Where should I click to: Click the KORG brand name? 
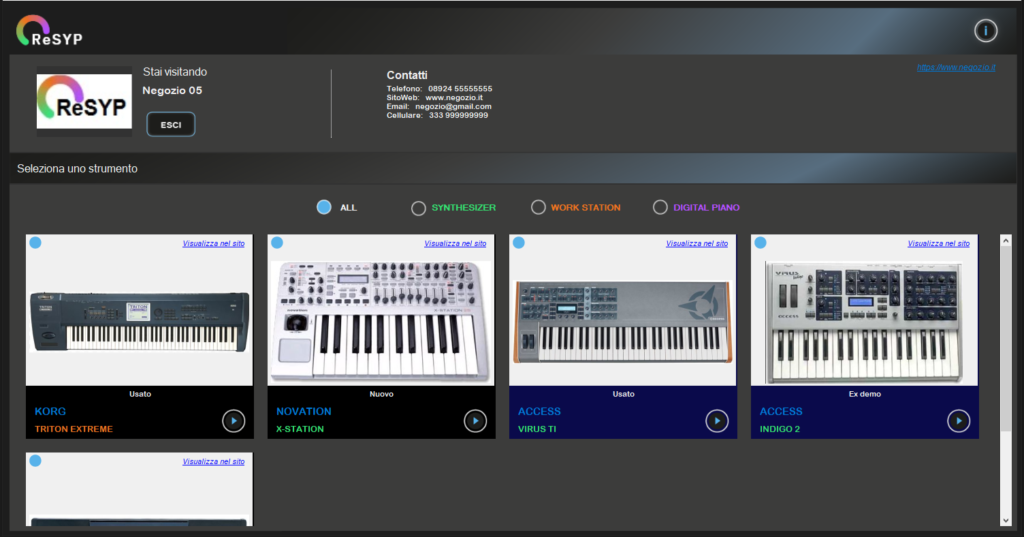click(50, 412)
